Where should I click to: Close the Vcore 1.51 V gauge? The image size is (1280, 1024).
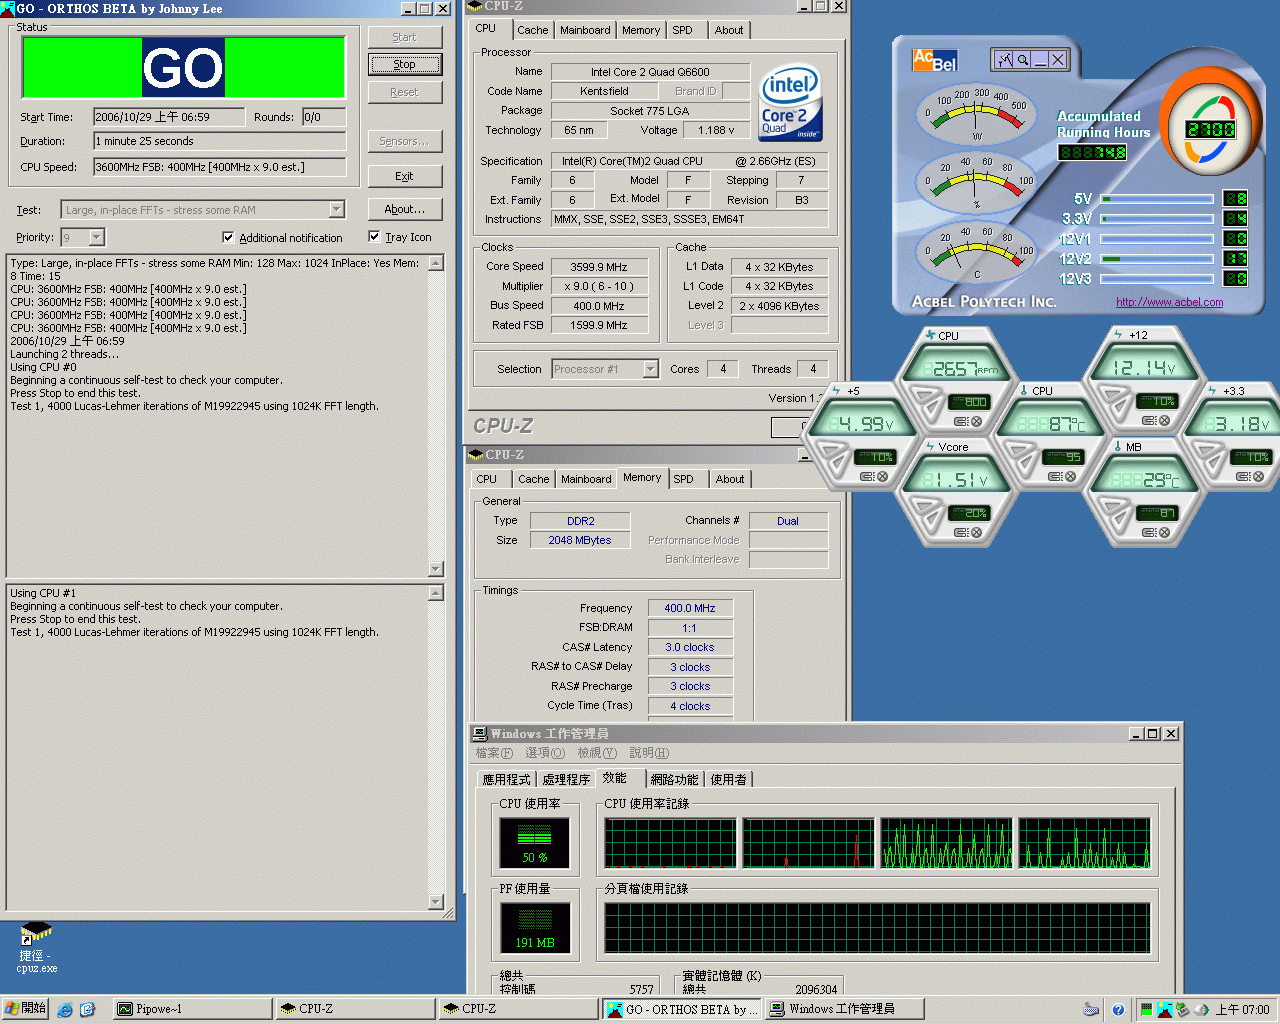tap(976, 533)
